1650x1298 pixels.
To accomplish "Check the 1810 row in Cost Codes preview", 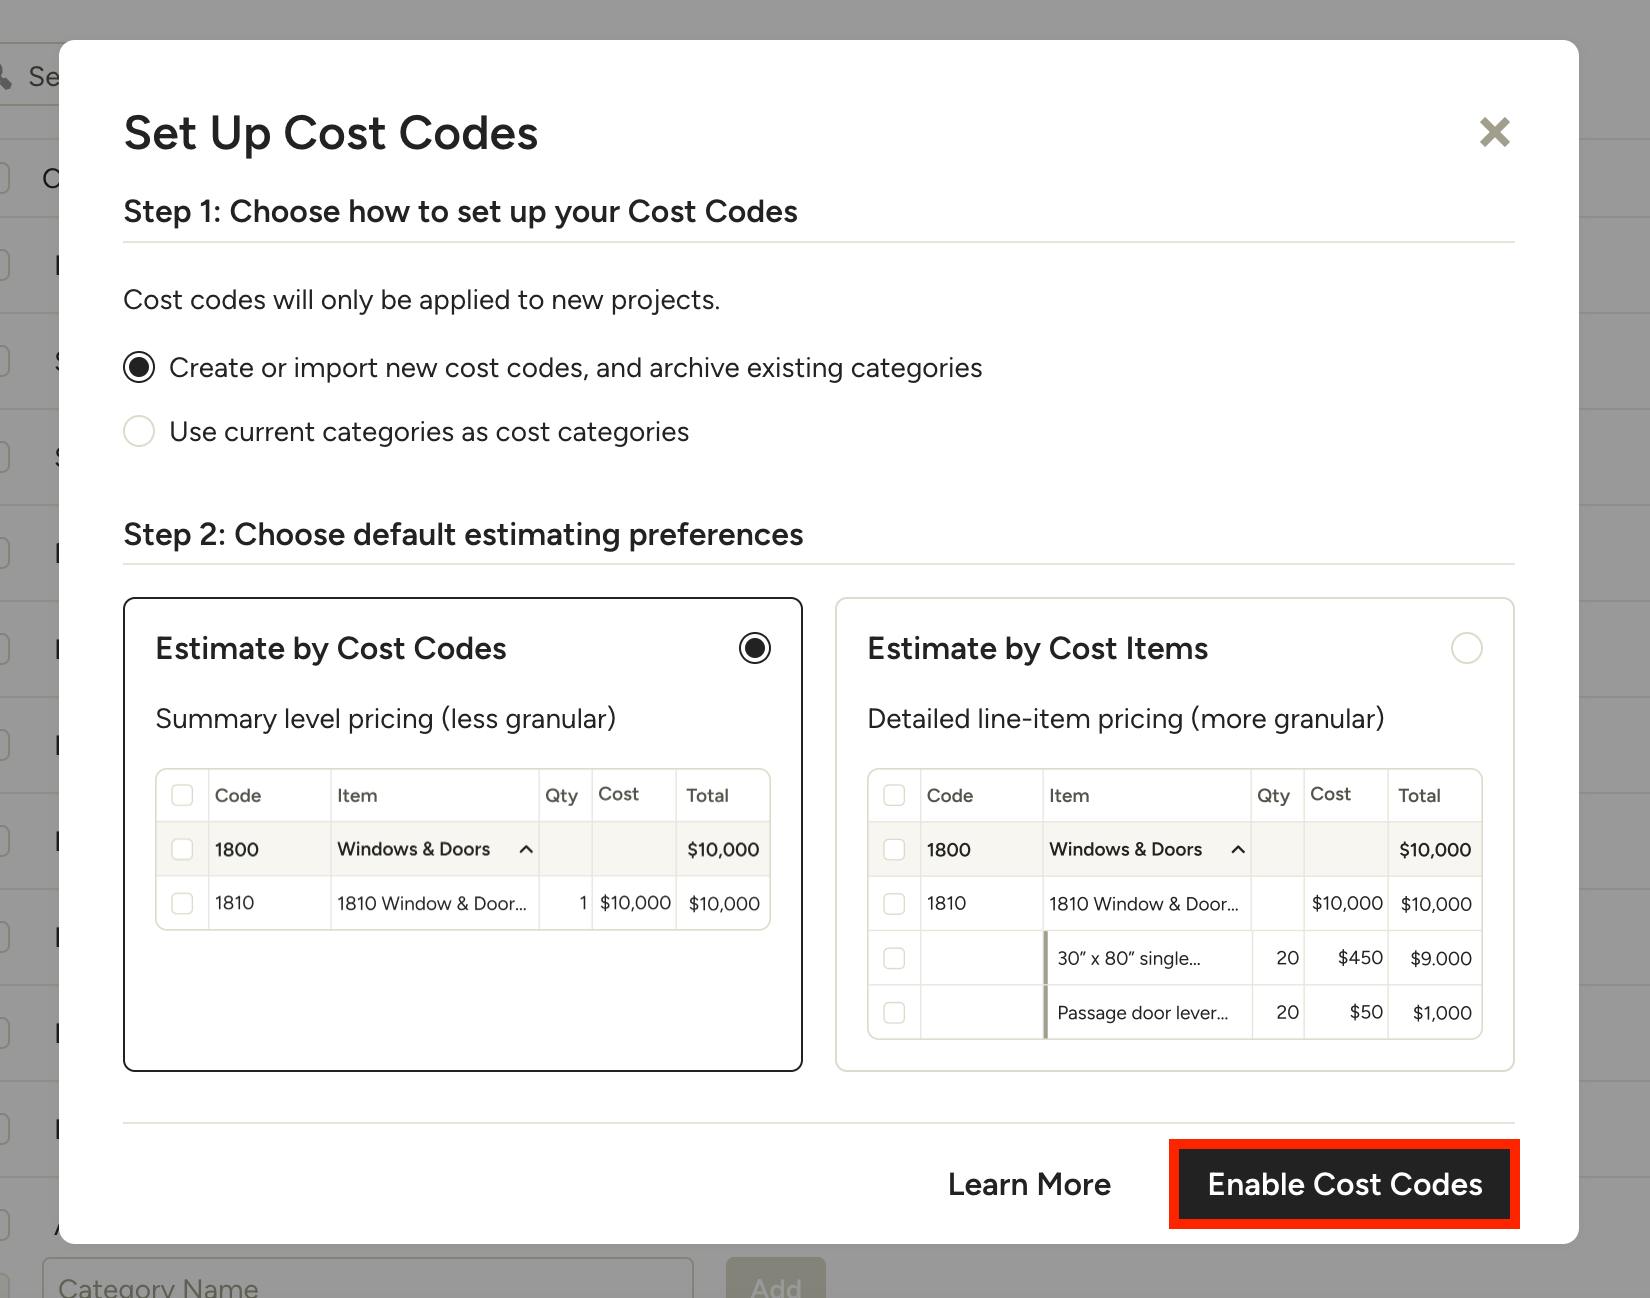I will [182, 903].
